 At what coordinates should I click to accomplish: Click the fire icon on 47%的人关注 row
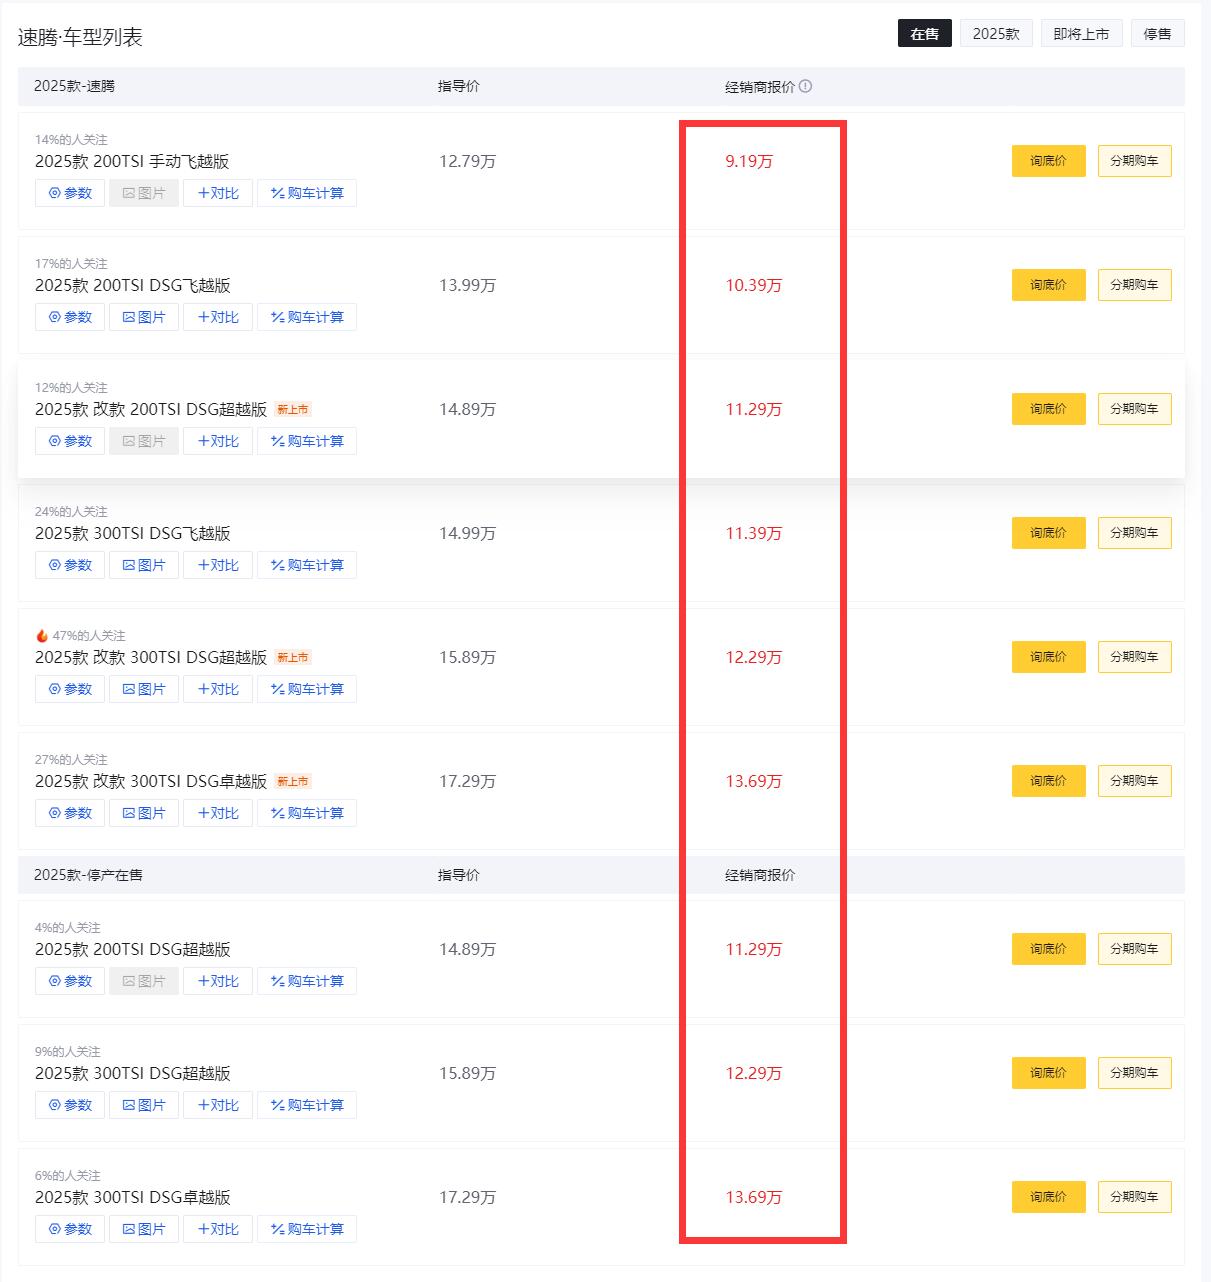point(39,635)
